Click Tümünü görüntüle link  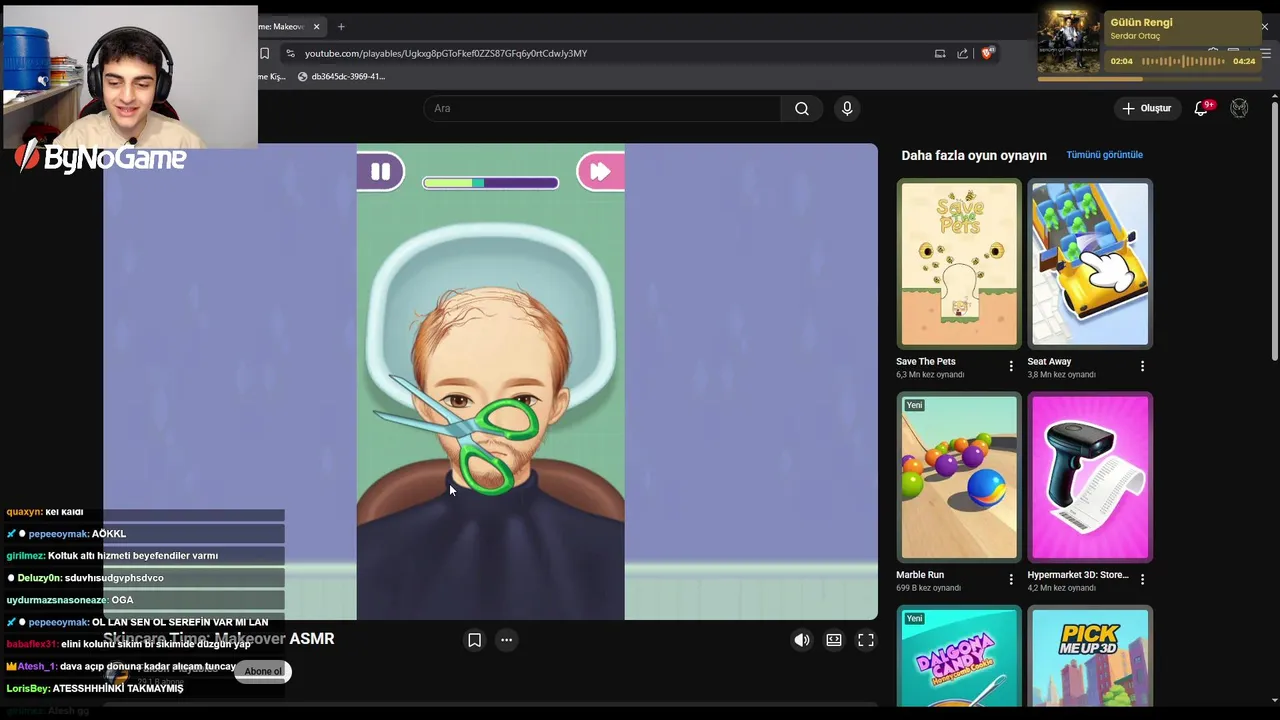pyautogui.click(x=1104, y=155)
